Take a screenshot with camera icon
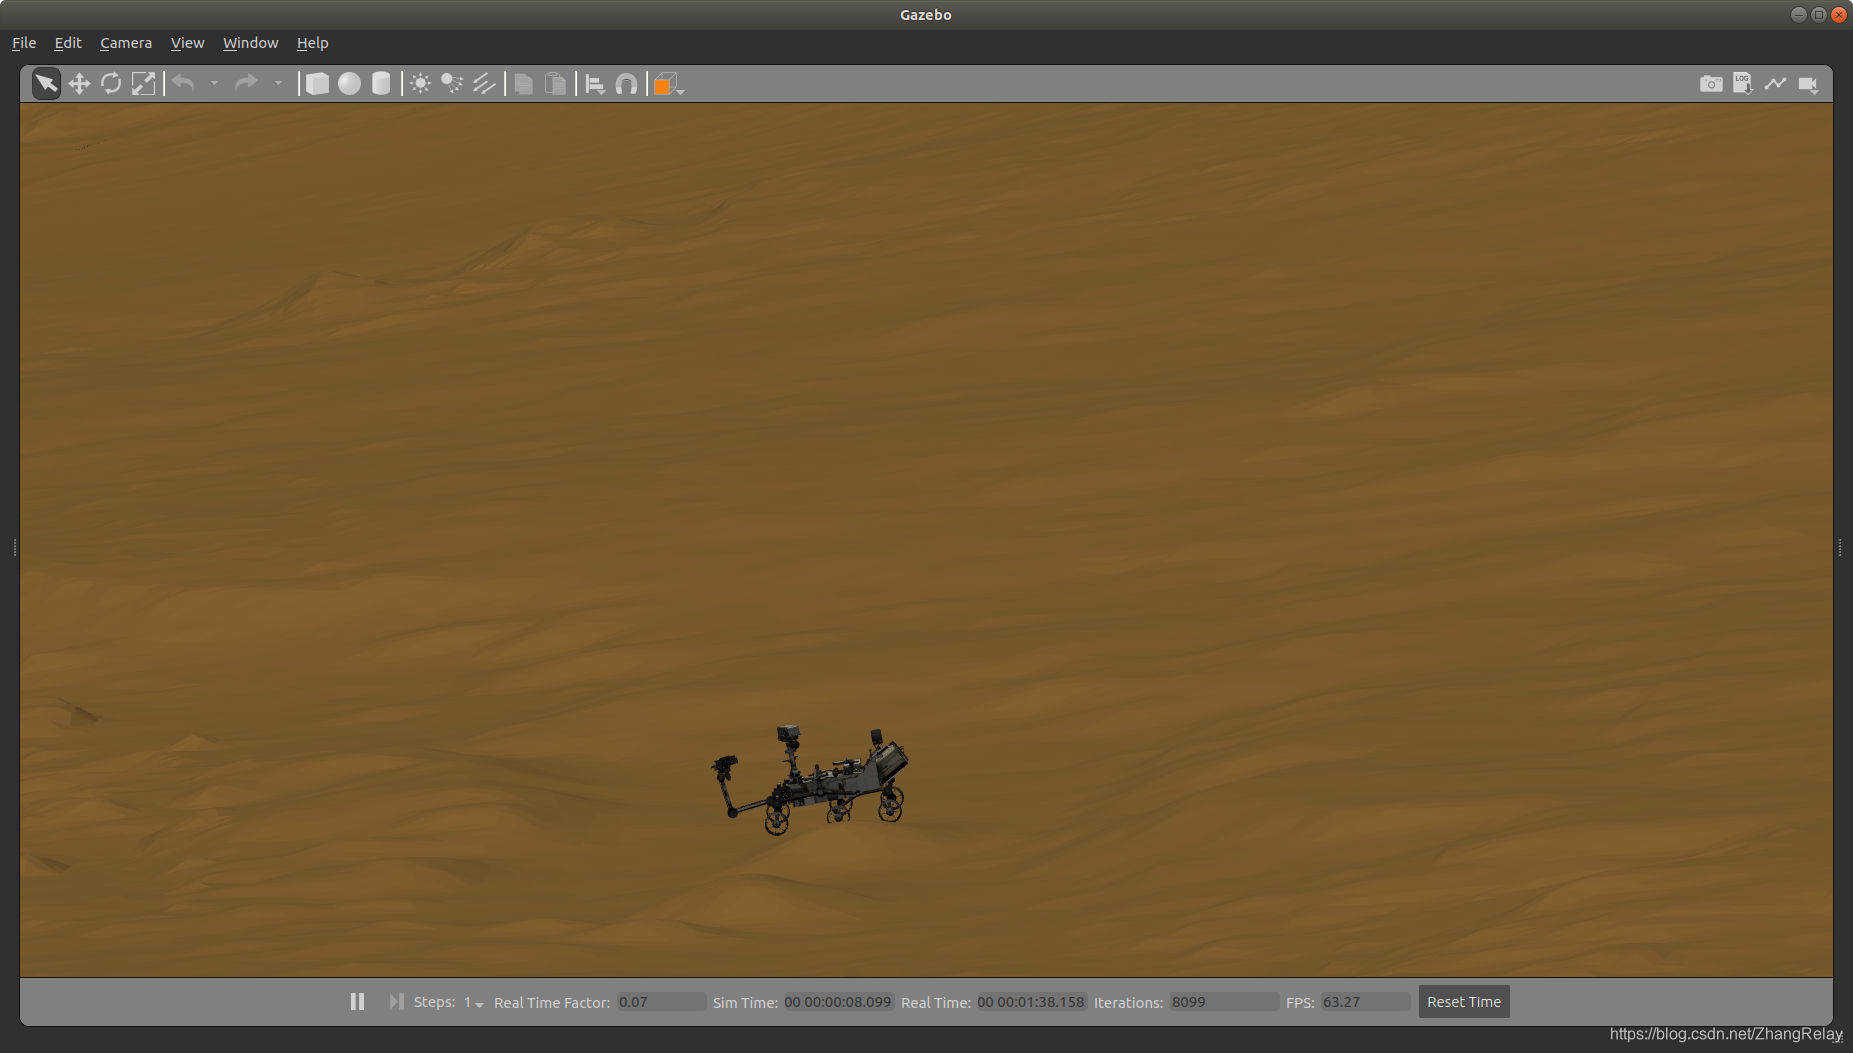This screenshot has width=1853, height=1053. 1711,84
